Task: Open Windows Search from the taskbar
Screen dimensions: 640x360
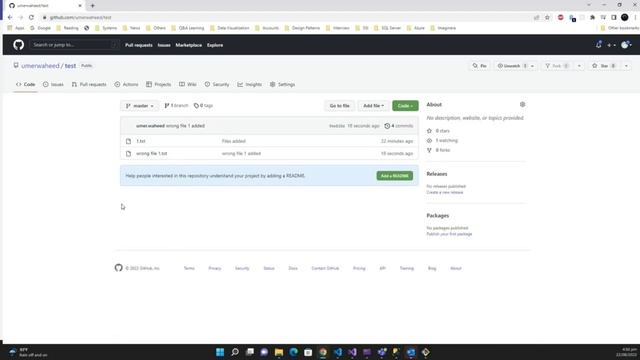Action: 235,352
